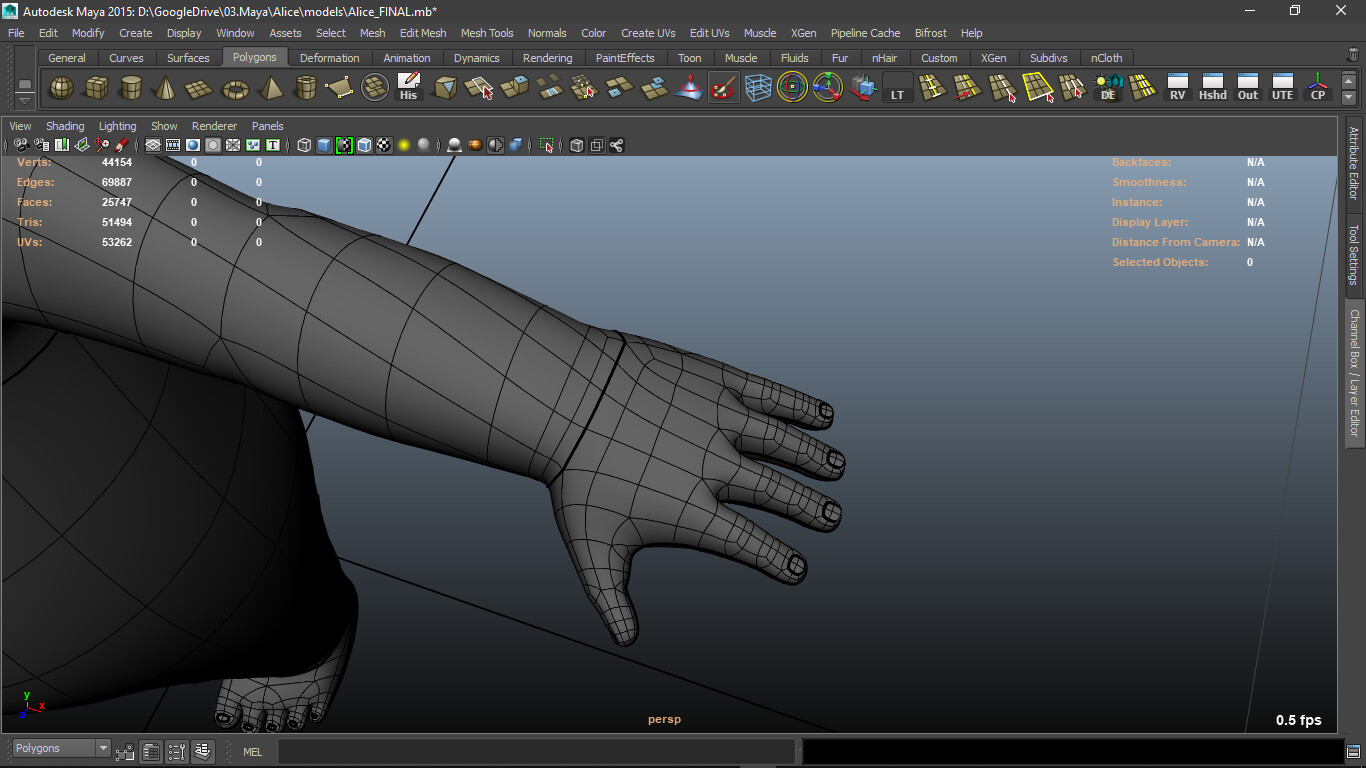Image resolution: width=1366 pixels, height=768 pixels.
Task: Click in the MEL command line field
Action: (536, 751)
